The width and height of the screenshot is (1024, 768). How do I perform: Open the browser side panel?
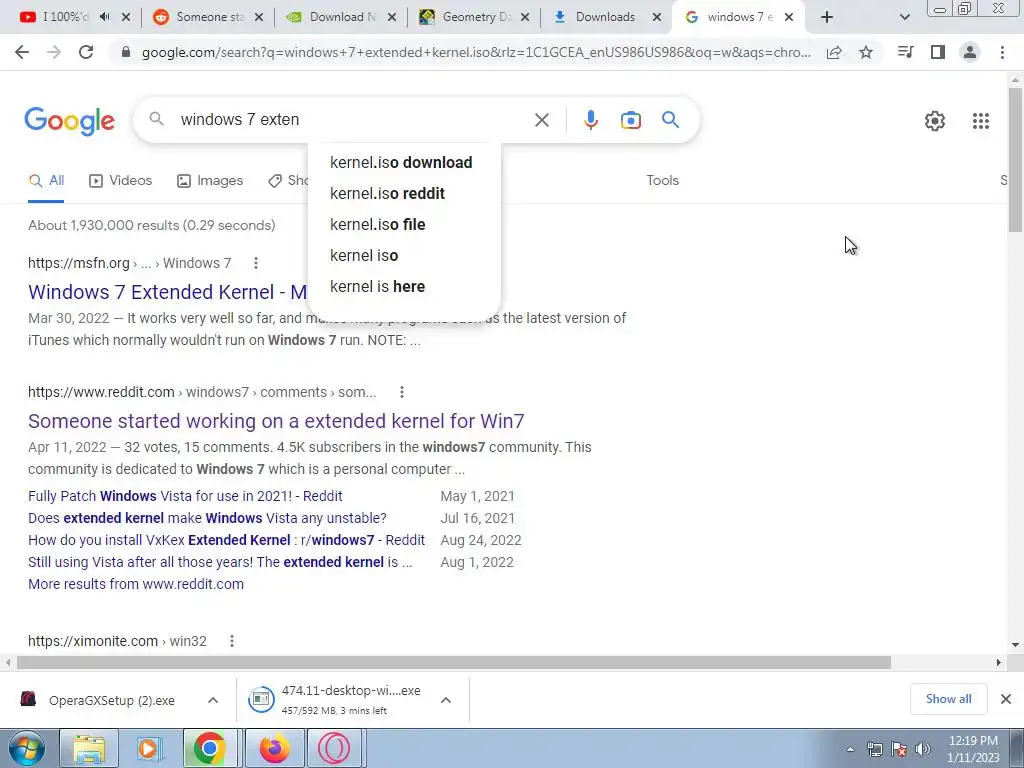(938, 52)
